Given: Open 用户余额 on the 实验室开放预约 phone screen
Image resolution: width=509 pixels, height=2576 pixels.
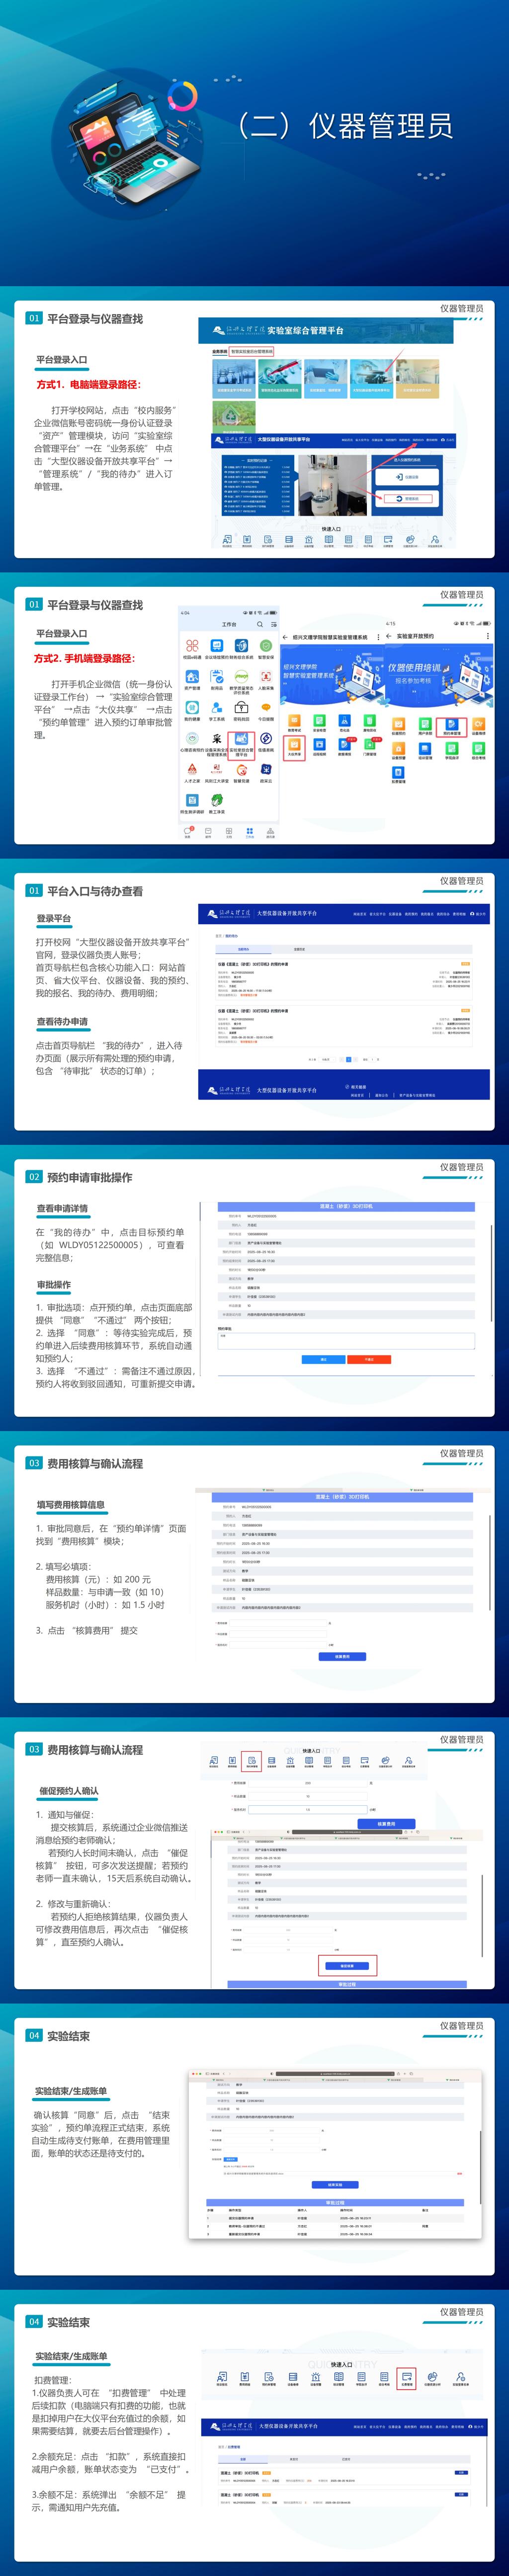Looking at the screenshot, I should [425, 726].
